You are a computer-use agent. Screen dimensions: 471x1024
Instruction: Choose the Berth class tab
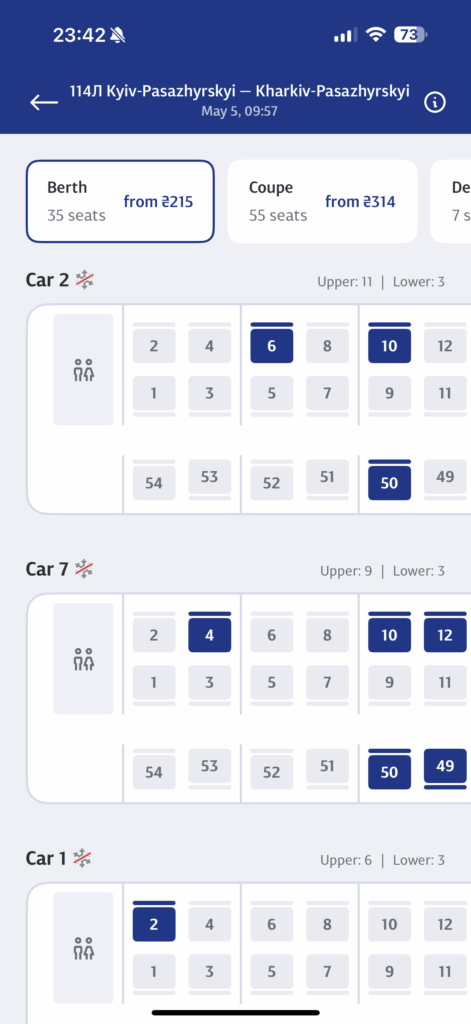click(120, 201)
